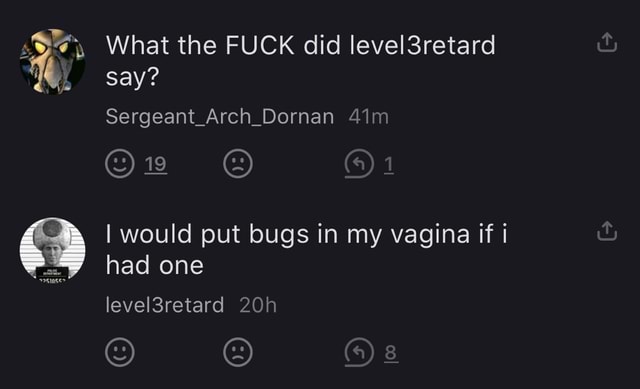This screenshot has width=640, height=389.
Task: Frown-react to the 20h comment
Action: (238, 352)
